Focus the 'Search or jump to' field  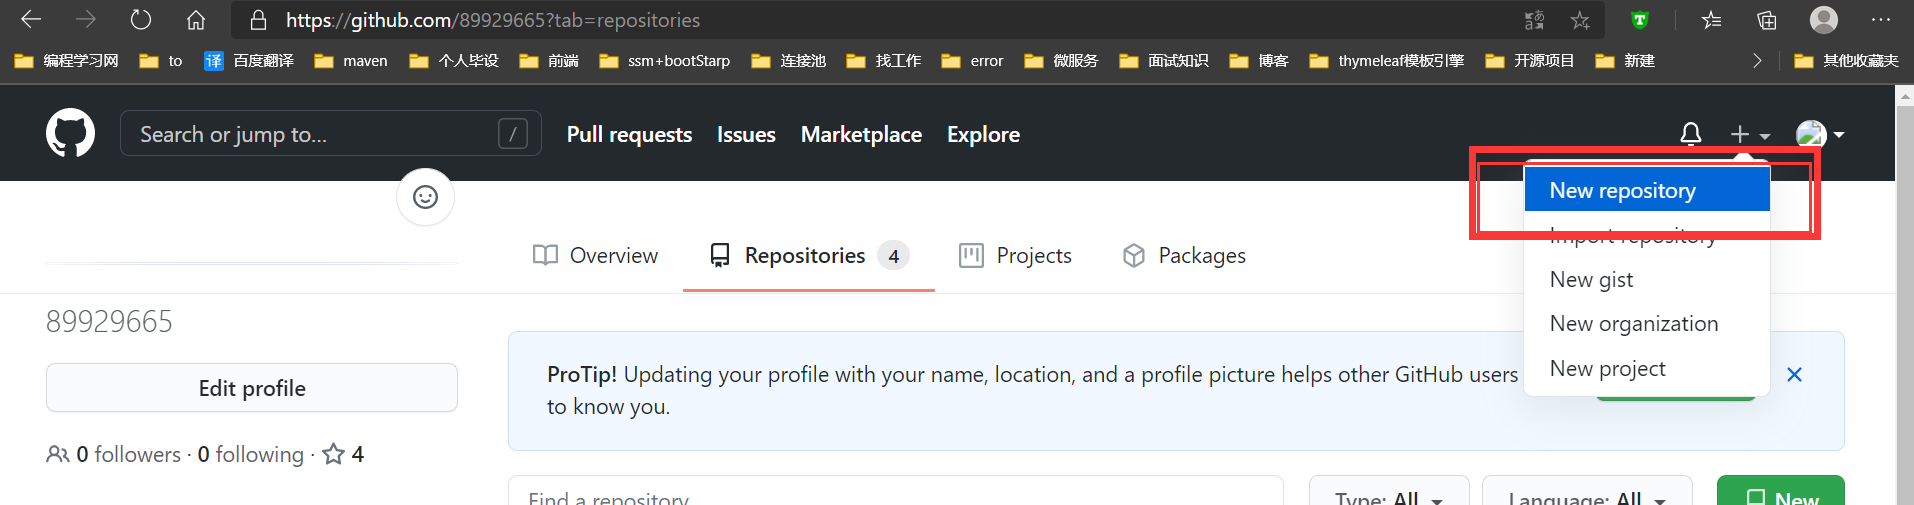click(x=331, y=134)
